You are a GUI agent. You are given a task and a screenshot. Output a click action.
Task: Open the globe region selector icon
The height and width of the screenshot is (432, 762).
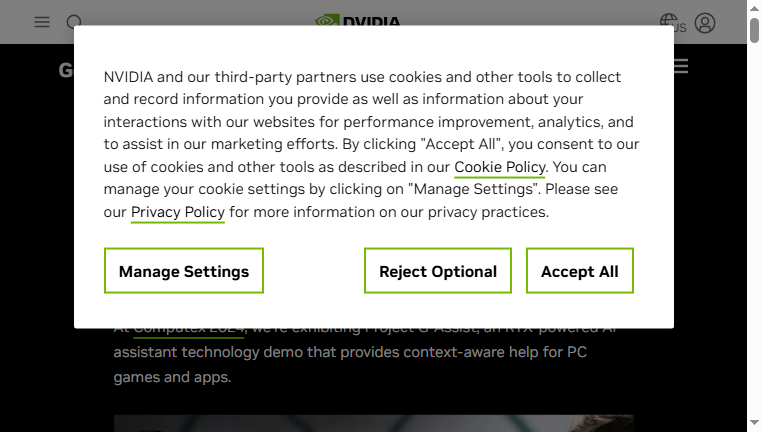tap(668, 19)
